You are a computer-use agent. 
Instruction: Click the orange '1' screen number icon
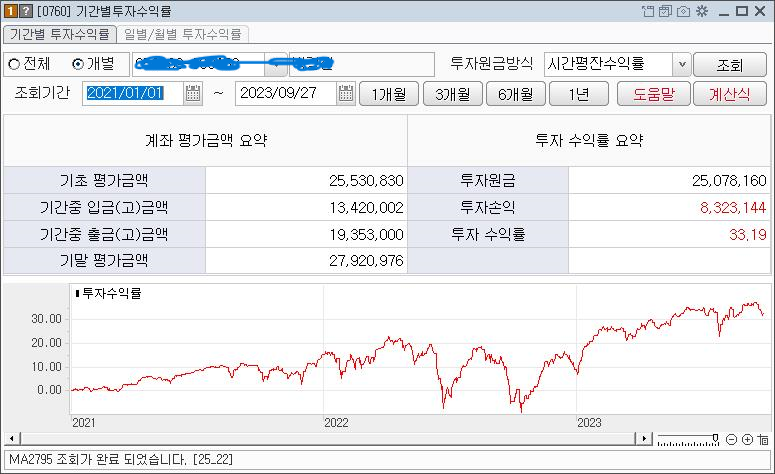click(10, 11)
